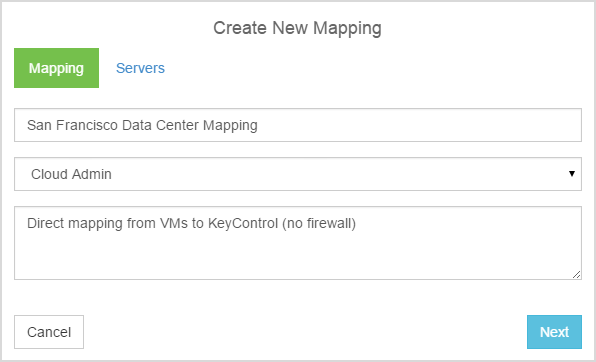Dismiss the dialog using Cancel
Viewport: 596px width, 362px height.
[49, 332]
